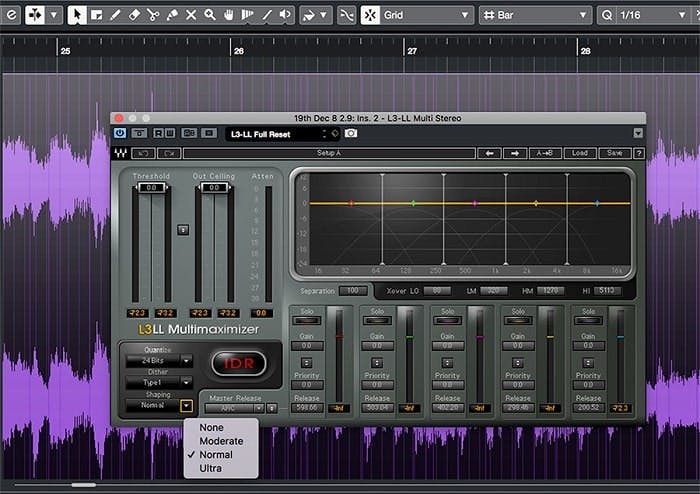The width and height of the screenshot is (700, 494).
Task: Click the Threshold slider handle
Action: coord(151,188)
